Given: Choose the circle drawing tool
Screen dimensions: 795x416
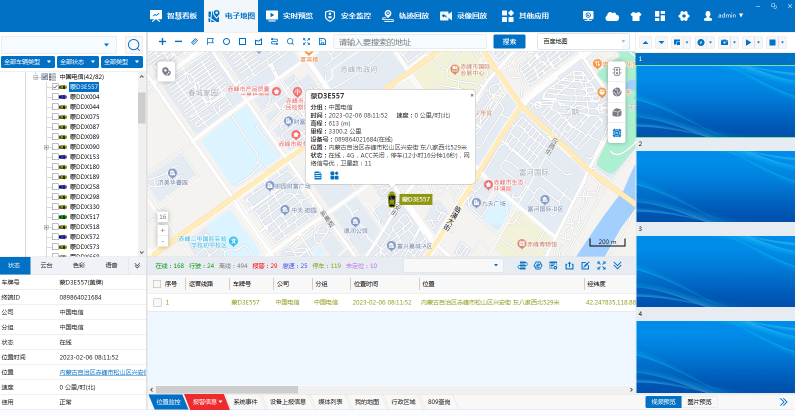Looking at the screenshot, I should click(226, 42).
